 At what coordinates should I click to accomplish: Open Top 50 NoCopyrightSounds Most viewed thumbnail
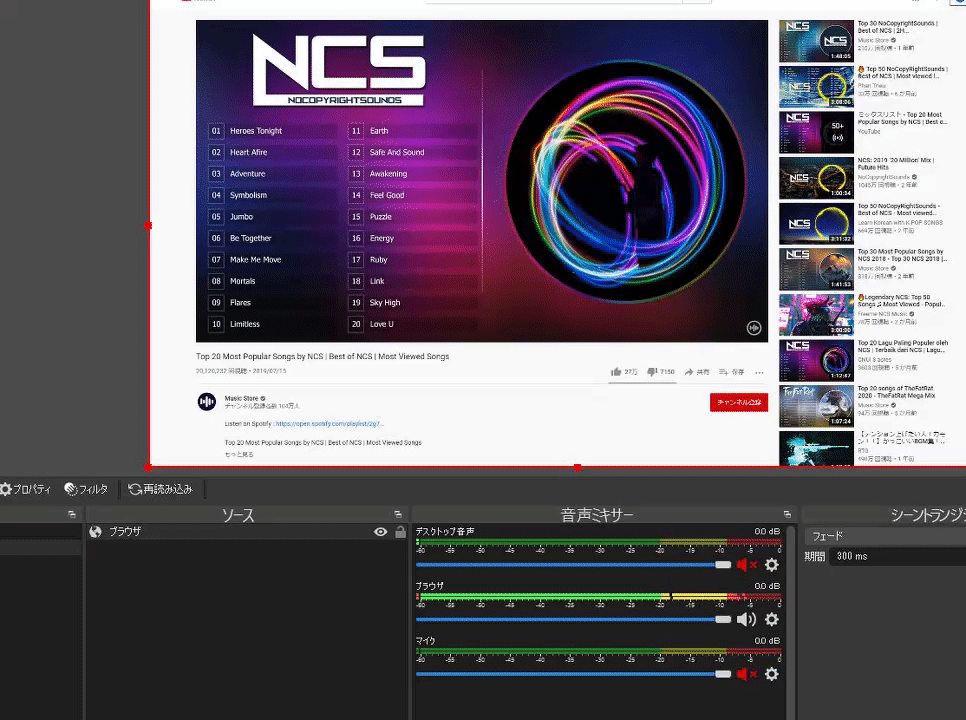tap(816, 87)
